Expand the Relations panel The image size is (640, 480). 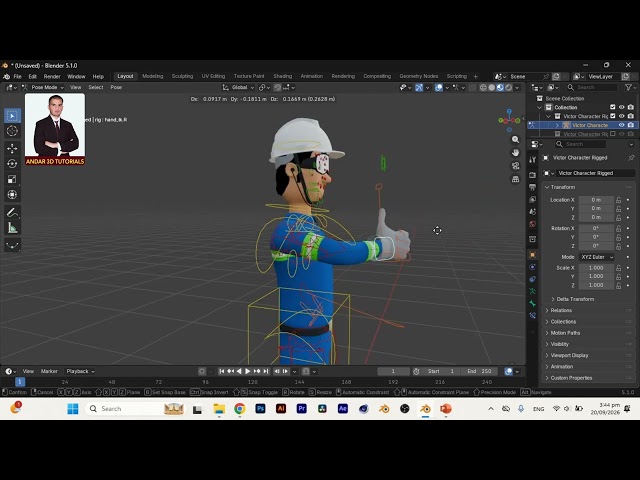click(561, 310)
